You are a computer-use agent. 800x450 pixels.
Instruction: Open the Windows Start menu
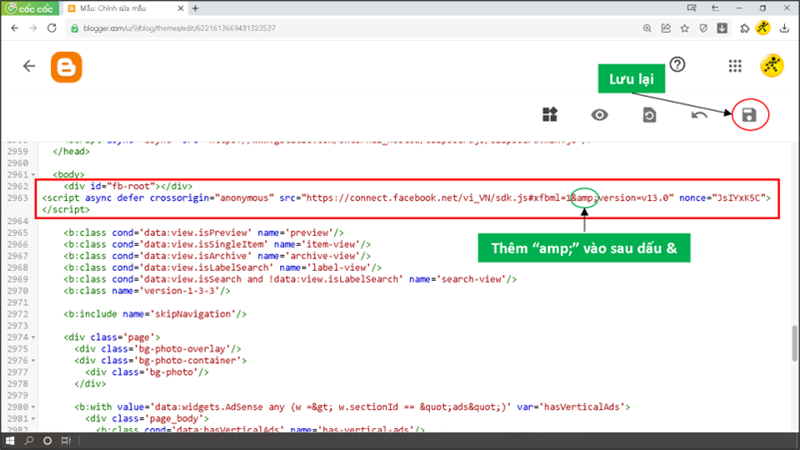click(10, 440)
